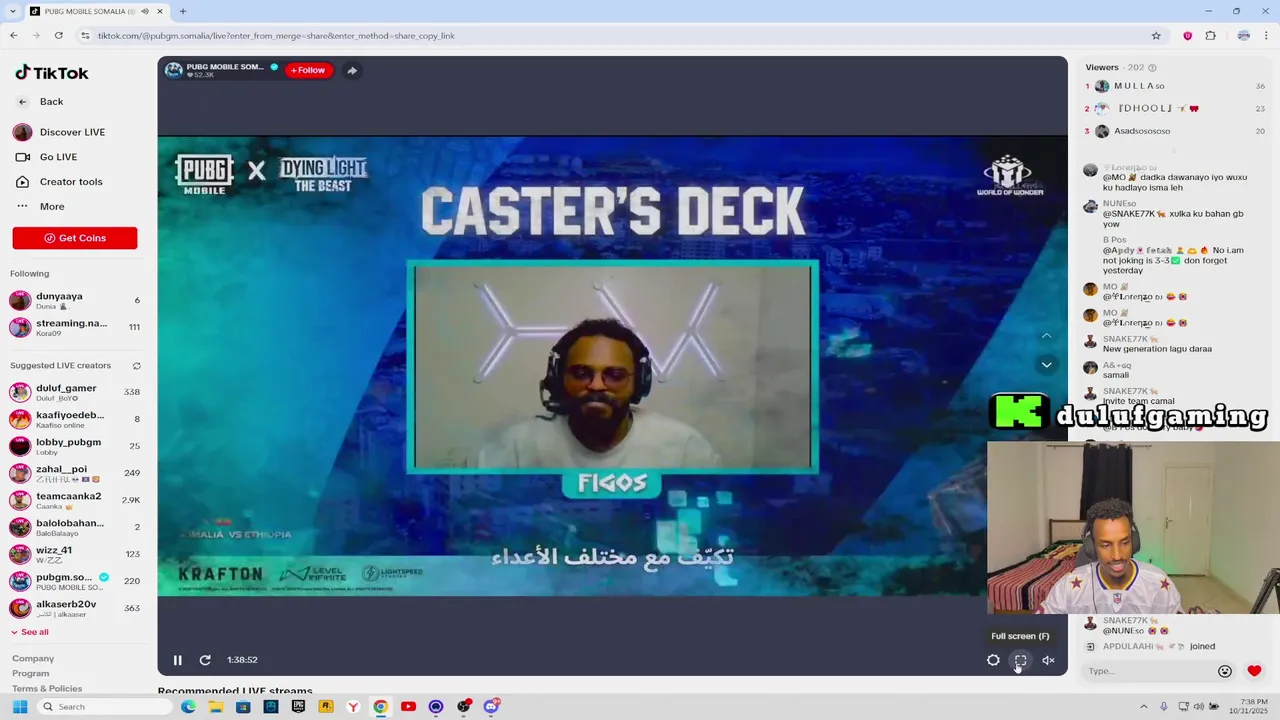Select viewer Asadsosososo ranked third

coord(1175,131)
